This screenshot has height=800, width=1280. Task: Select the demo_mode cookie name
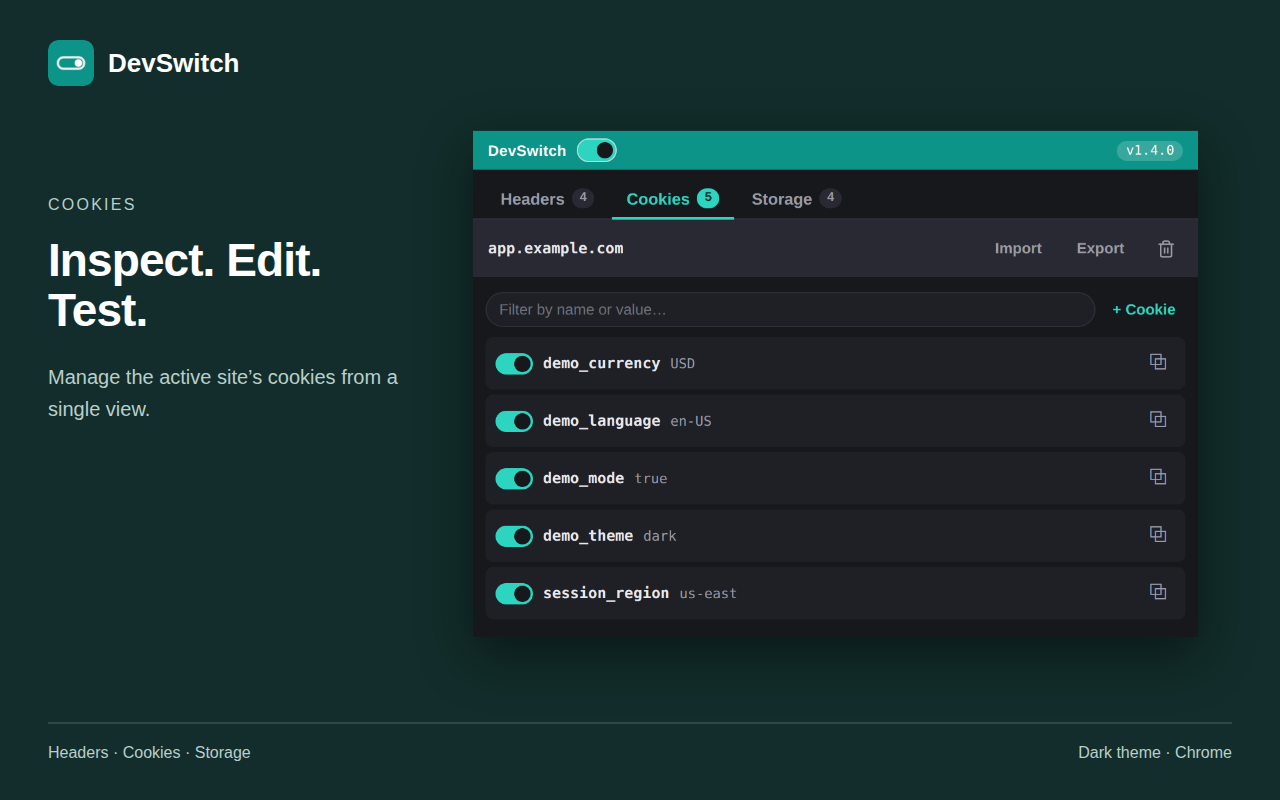[583, 478]
